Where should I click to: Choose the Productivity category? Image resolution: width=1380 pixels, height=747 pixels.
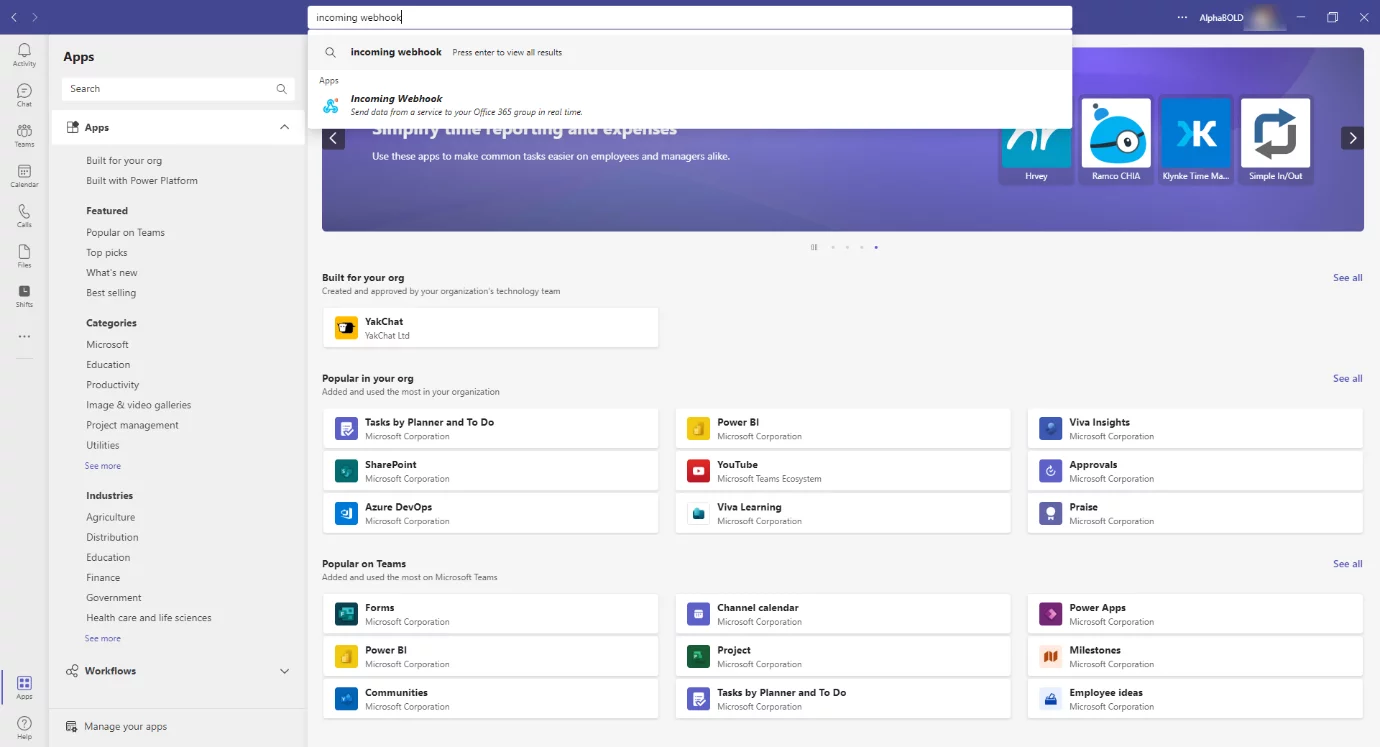pos(113,385)
